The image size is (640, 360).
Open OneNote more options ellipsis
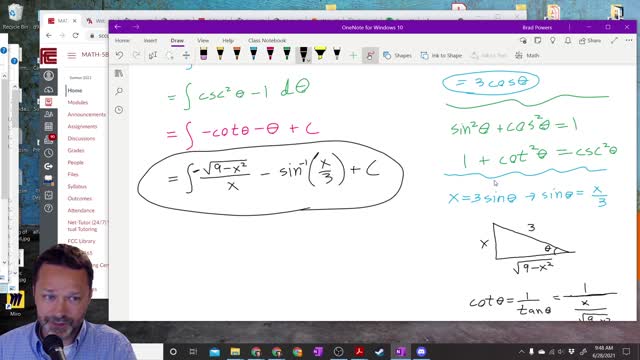pos(629,40)
